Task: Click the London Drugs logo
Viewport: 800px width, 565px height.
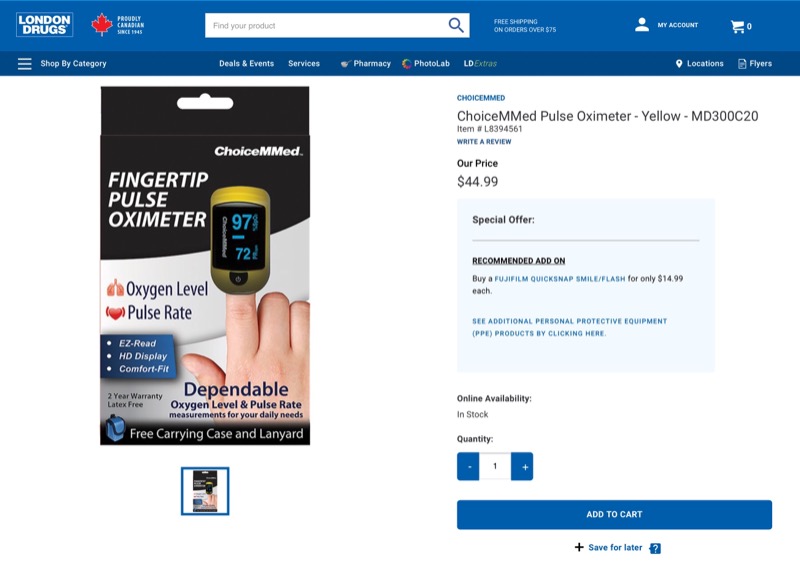Action: coord(44,24)
